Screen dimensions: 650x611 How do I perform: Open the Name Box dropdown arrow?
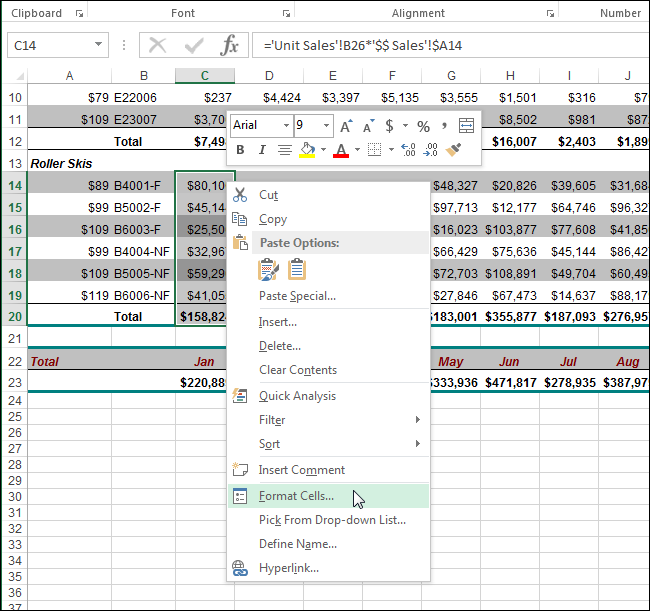(x=98, y=45)
